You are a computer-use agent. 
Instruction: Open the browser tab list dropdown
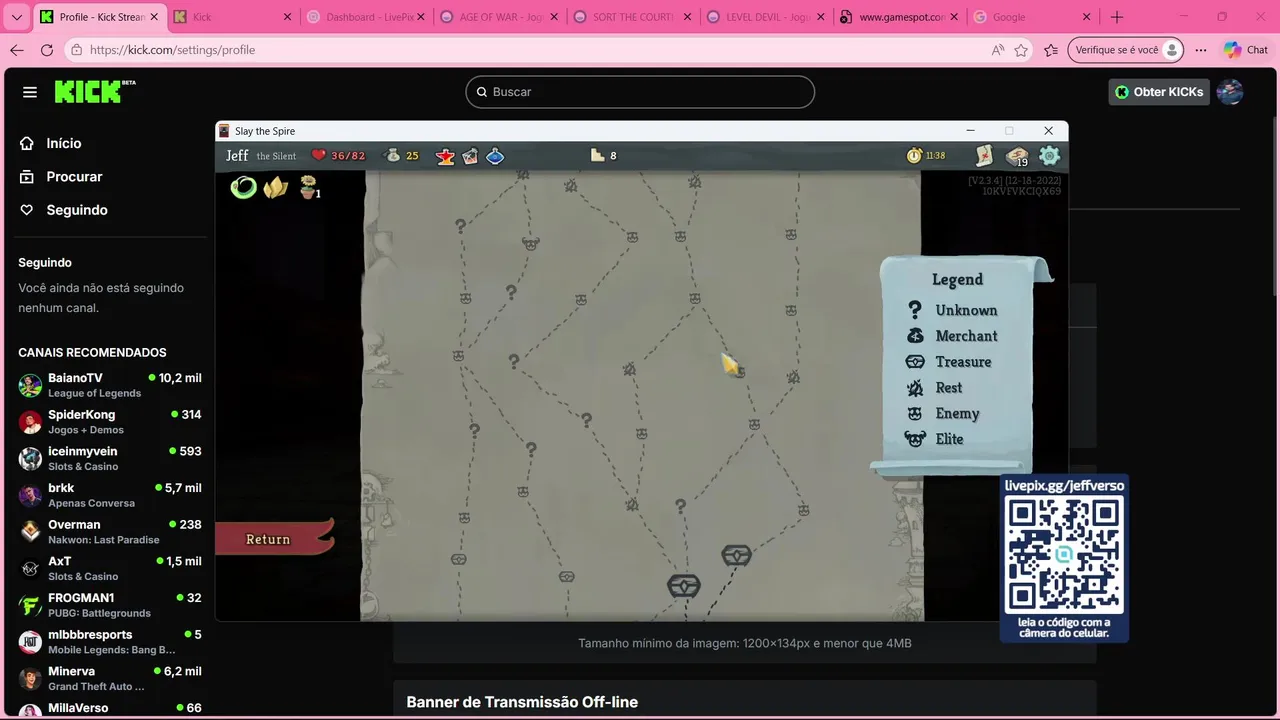tap(17, 17)
